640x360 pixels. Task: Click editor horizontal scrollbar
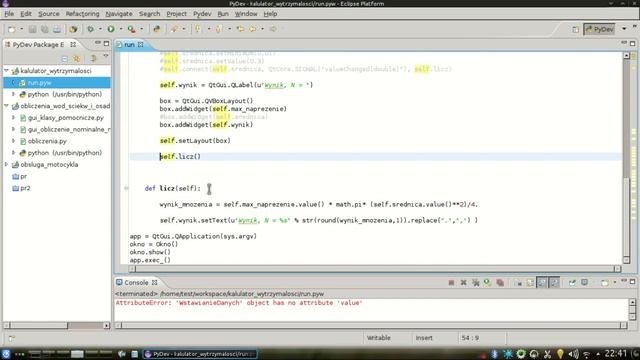375,269
